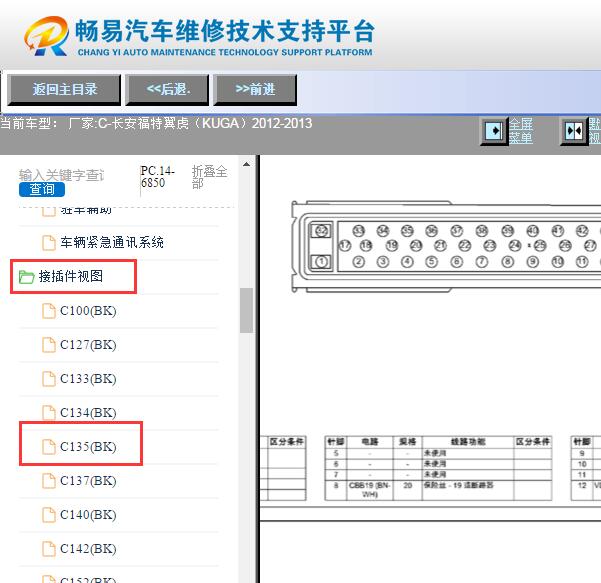Click the 返回主目录 button
Viewport: 601px width, 583px height.
click(x=64, y=90)
